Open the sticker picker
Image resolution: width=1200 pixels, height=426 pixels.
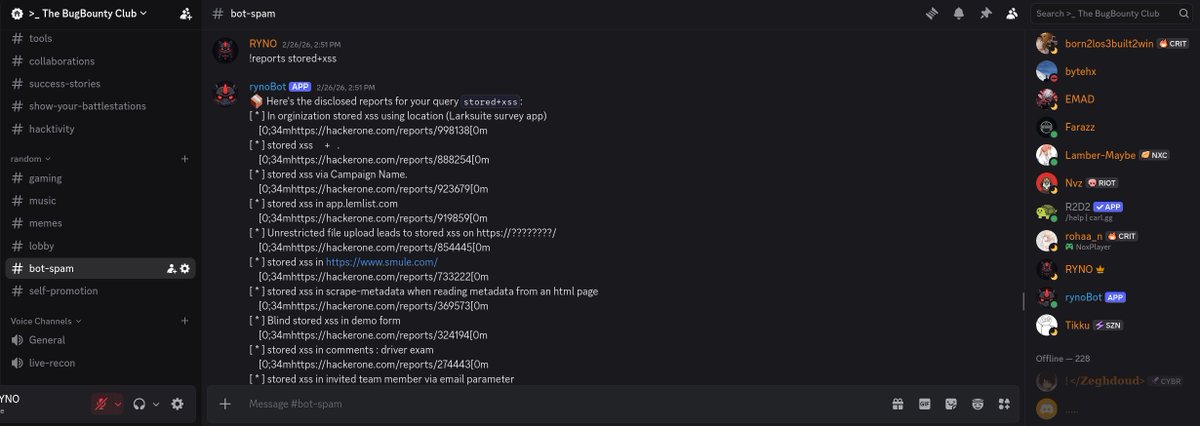coord(951,404)
